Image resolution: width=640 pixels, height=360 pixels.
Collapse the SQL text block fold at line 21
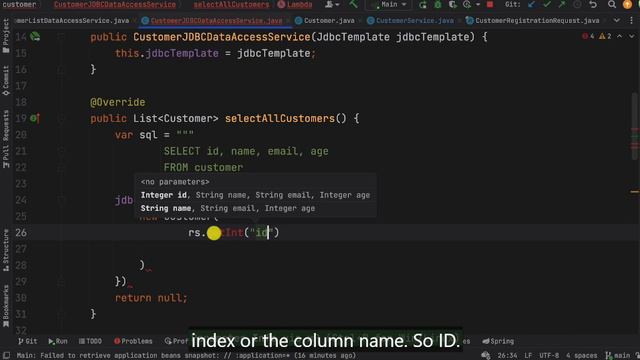pos(61,151)
